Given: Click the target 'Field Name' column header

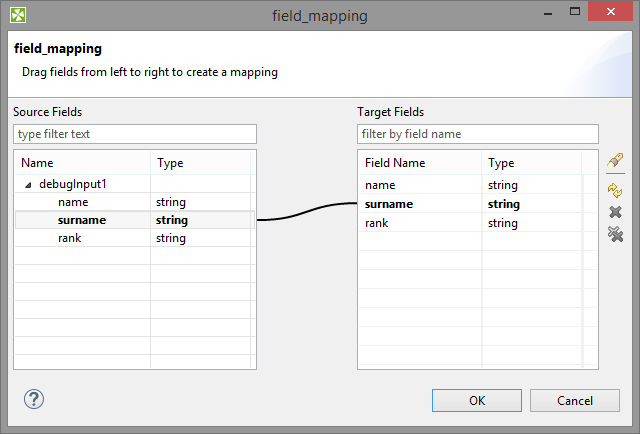Looking at the screenshot, I should click(x=419, y=163).
